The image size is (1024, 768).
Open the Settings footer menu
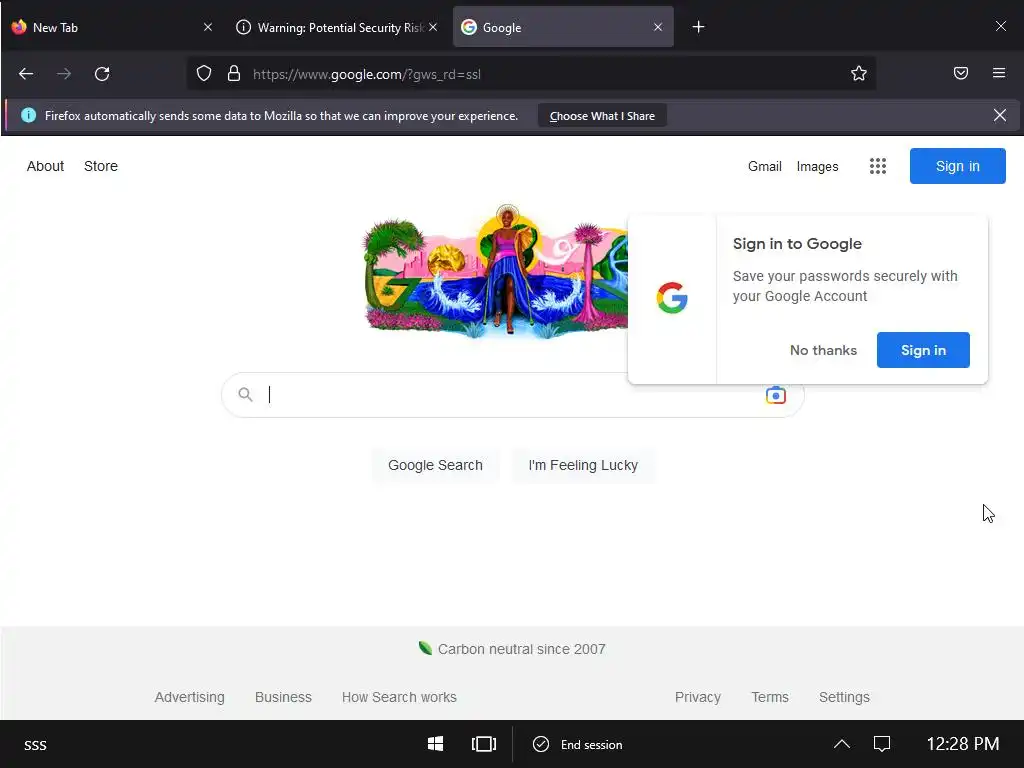[x=844, y=697]
